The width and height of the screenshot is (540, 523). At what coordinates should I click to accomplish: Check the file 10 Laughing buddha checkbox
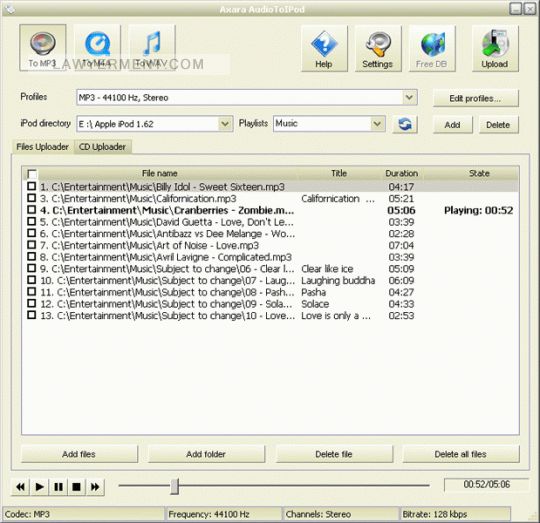pyautogui.click(x=31, y=280)
